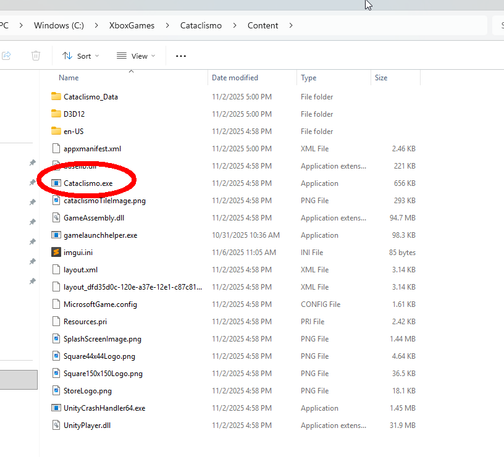Expand chevron after Cataclismo breadcrumb
This screenshot has height=457, width=504.
click(x=235, y=25)
